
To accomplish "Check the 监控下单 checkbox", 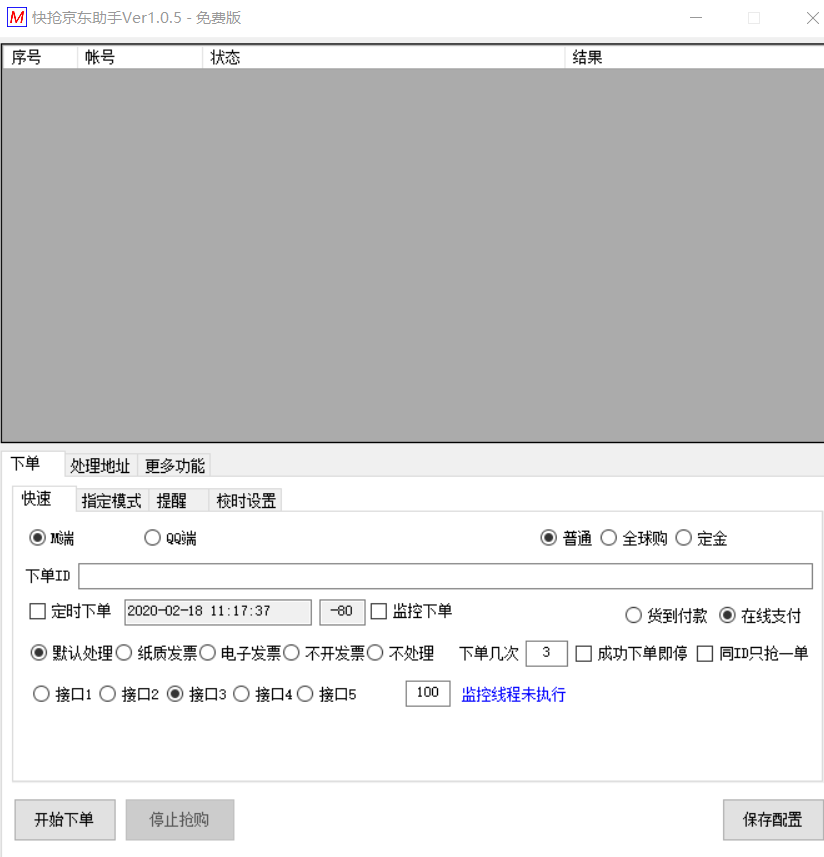I will tap(379, 611).
